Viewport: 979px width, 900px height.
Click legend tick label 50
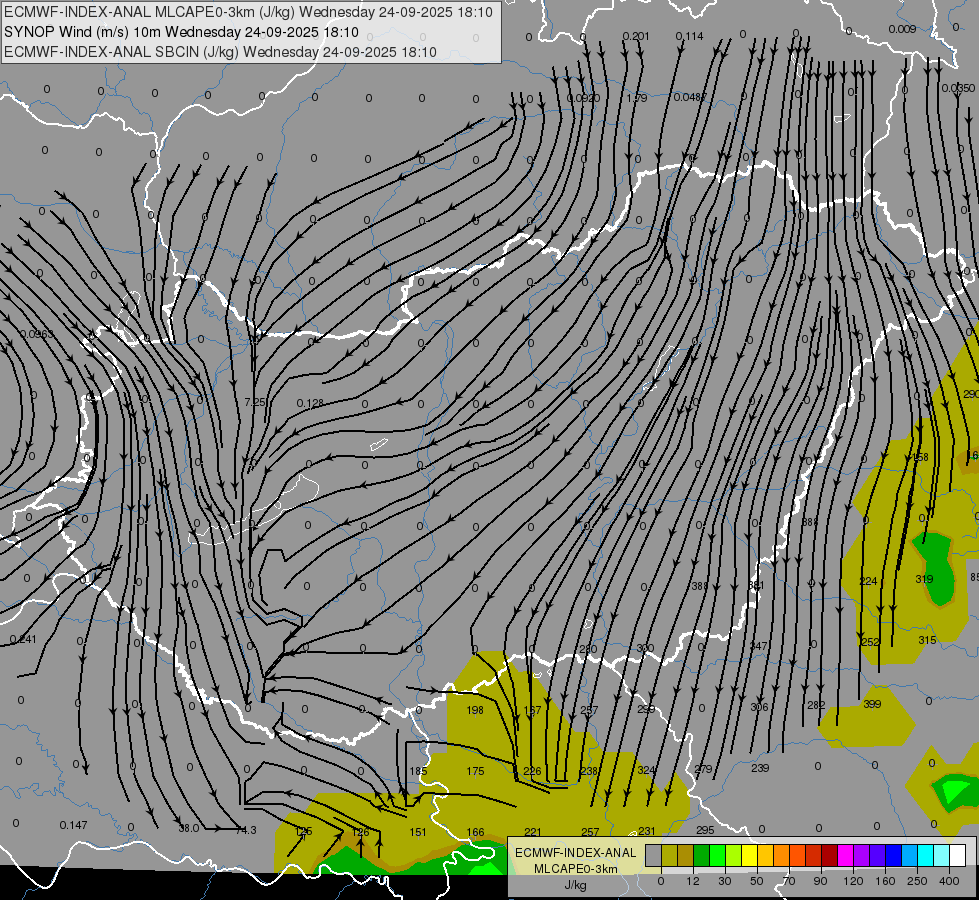pyautogui.click(x=757, y=881)
